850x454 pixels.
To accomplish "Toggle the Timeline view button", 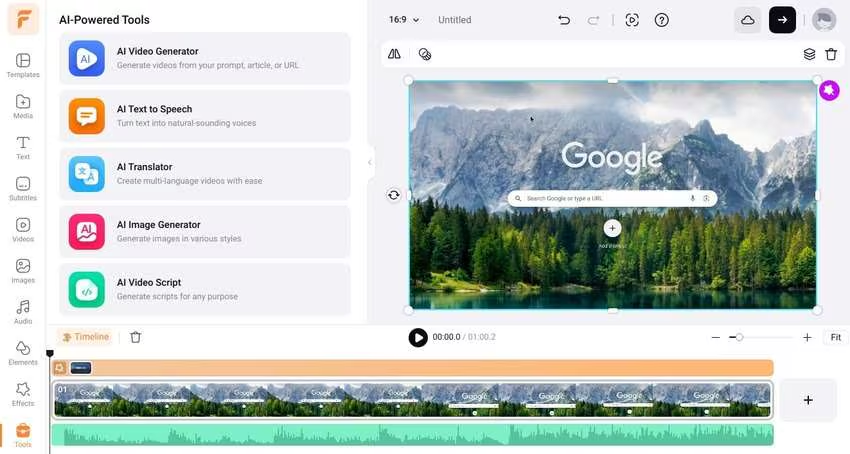I will (85, 337).
